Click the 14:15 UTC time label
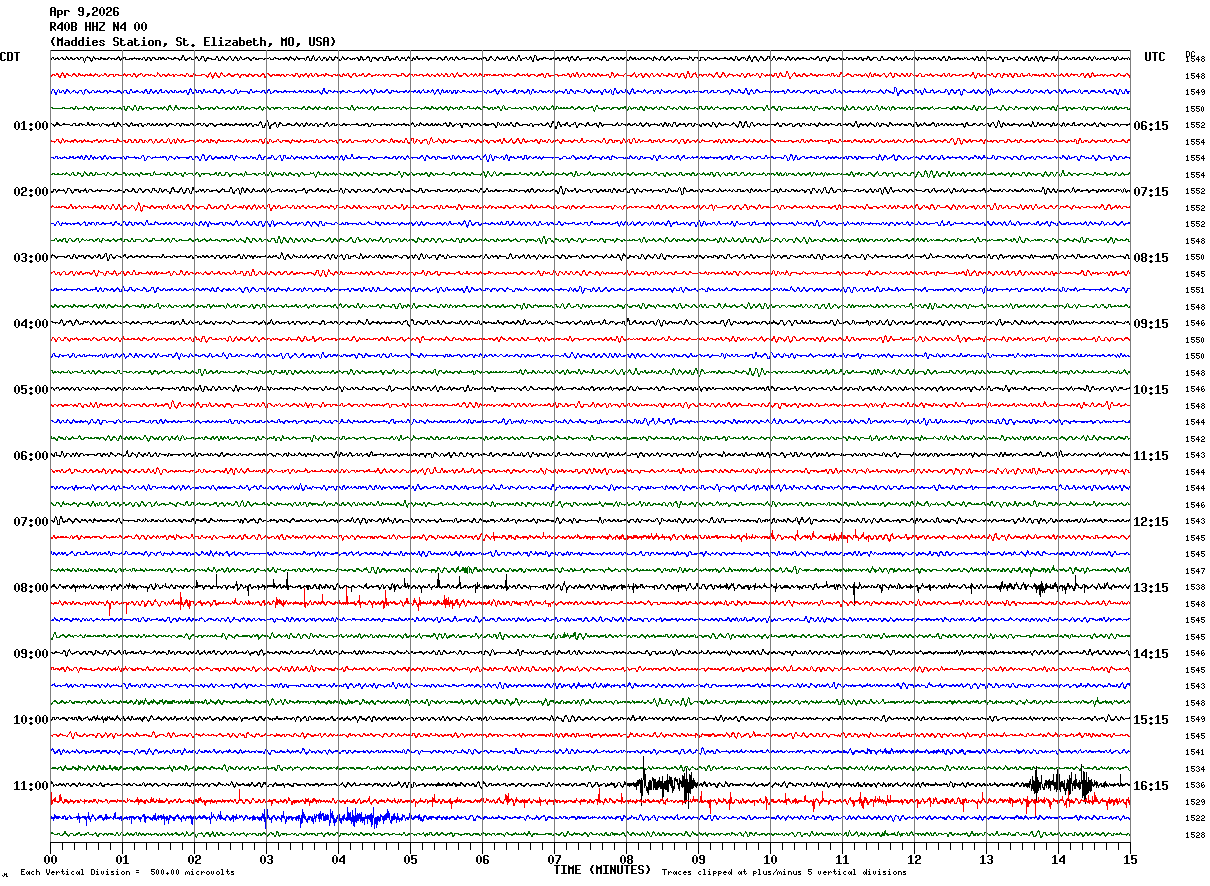The height and width of the screenshot is (886, 1210). pyautogui.click(x=1151, y=654)
